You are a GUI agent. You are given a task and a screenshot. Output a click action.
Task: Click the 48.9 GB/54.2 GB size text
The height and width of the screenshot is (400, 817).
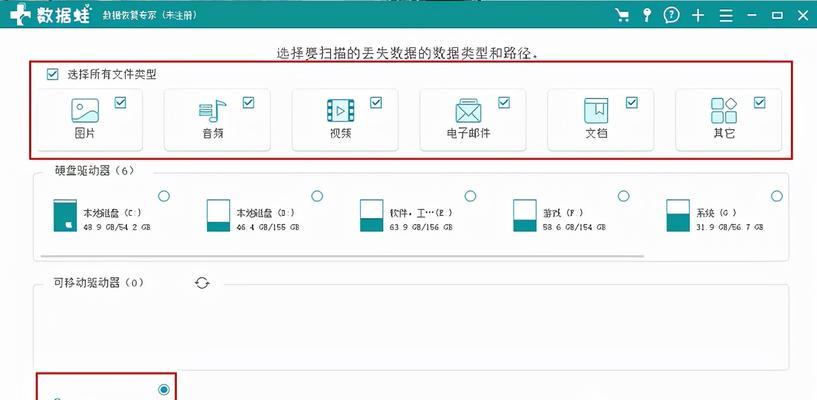[117, 228]
